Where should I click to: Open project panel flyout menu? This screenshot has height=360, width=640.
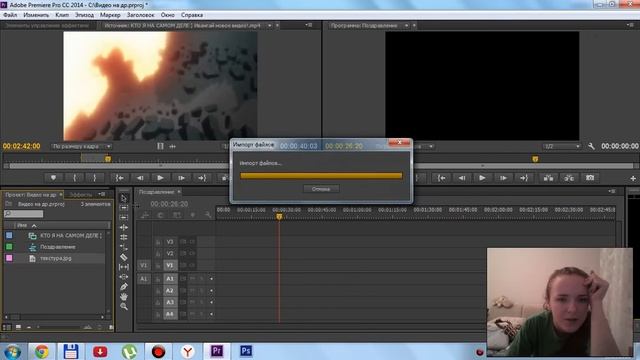pyautogui.click(x=102, y=194)
